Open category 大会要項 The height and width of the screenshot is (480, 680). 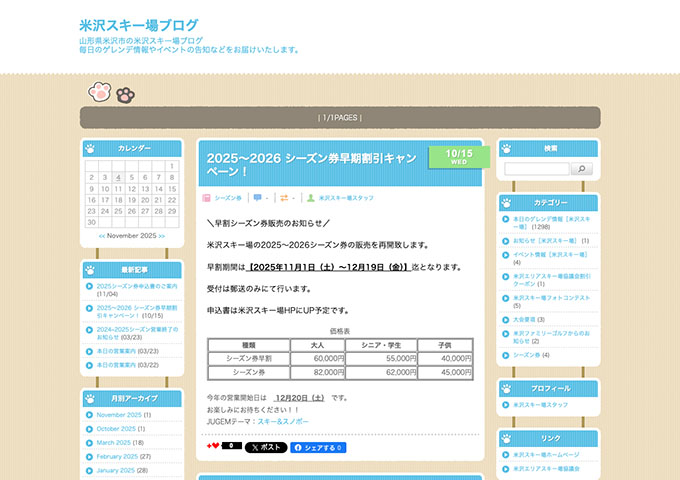coord(524,320)
